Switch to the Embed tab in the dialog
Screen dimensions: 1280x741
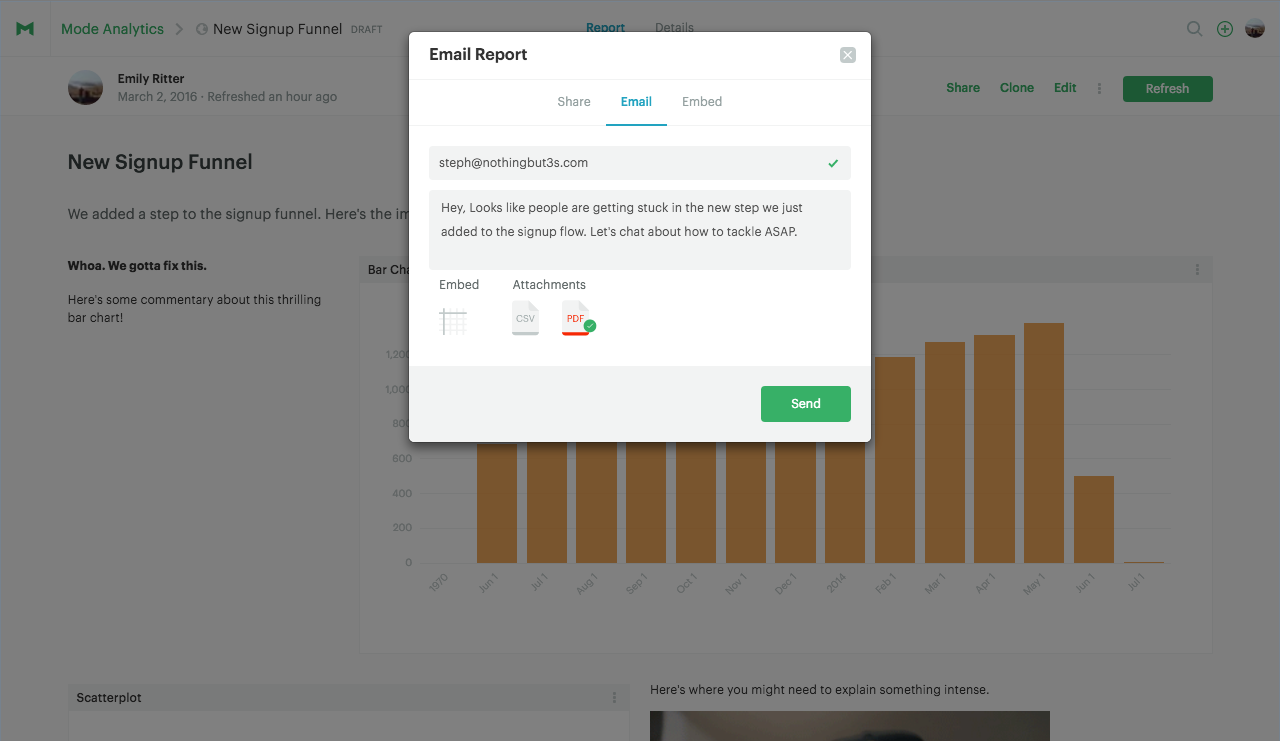click(x=702, y=102)
